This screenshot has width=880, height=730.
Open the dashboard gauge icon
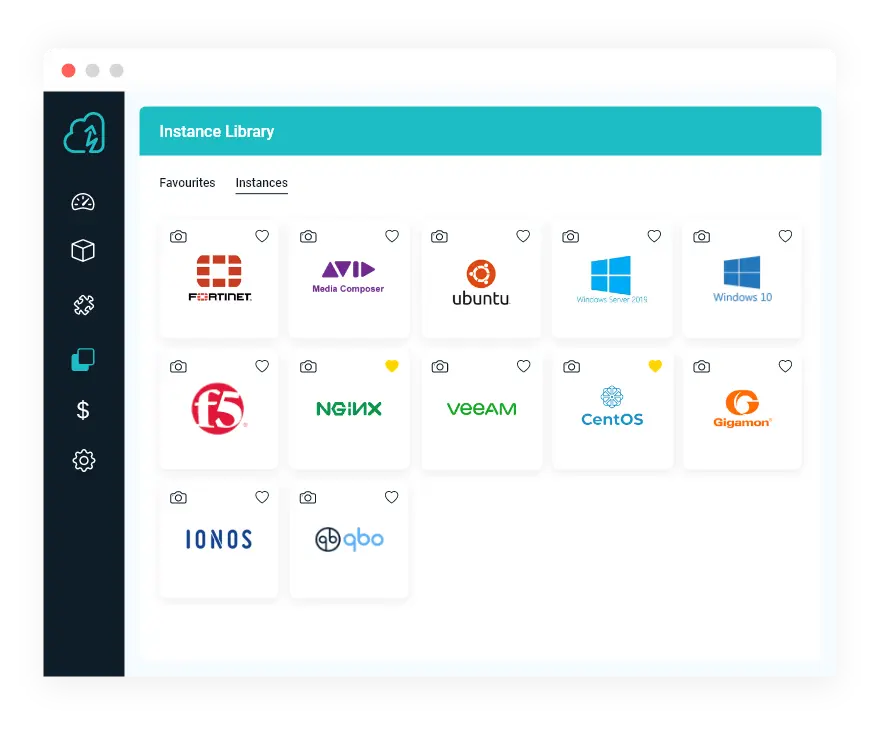click(x=84, y=201)
